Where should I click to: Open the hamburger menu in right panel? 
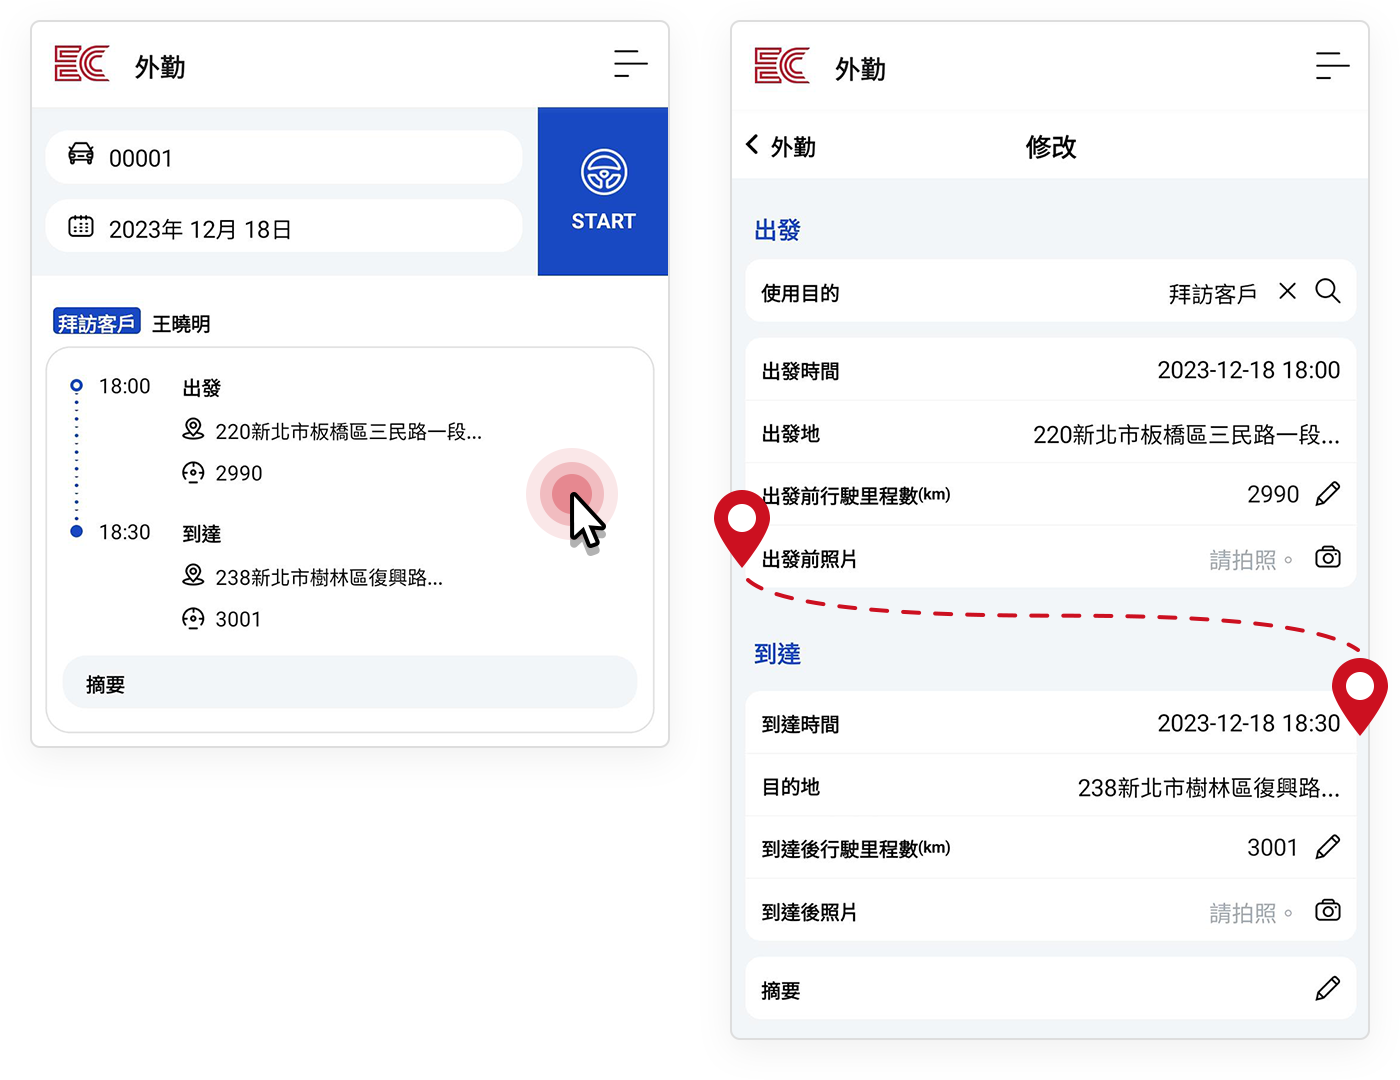pos(1331,66)
